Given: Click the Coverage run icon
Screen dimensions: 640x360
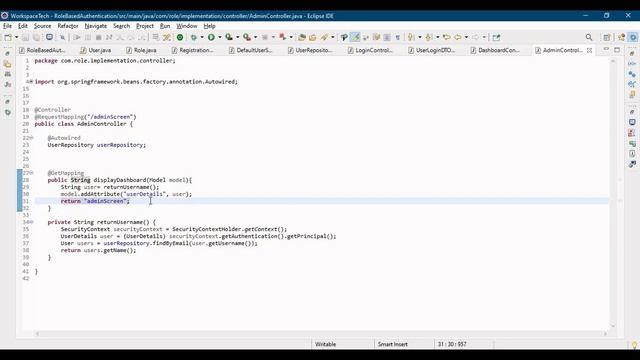Looking at the screenshot, I should 229,37.
